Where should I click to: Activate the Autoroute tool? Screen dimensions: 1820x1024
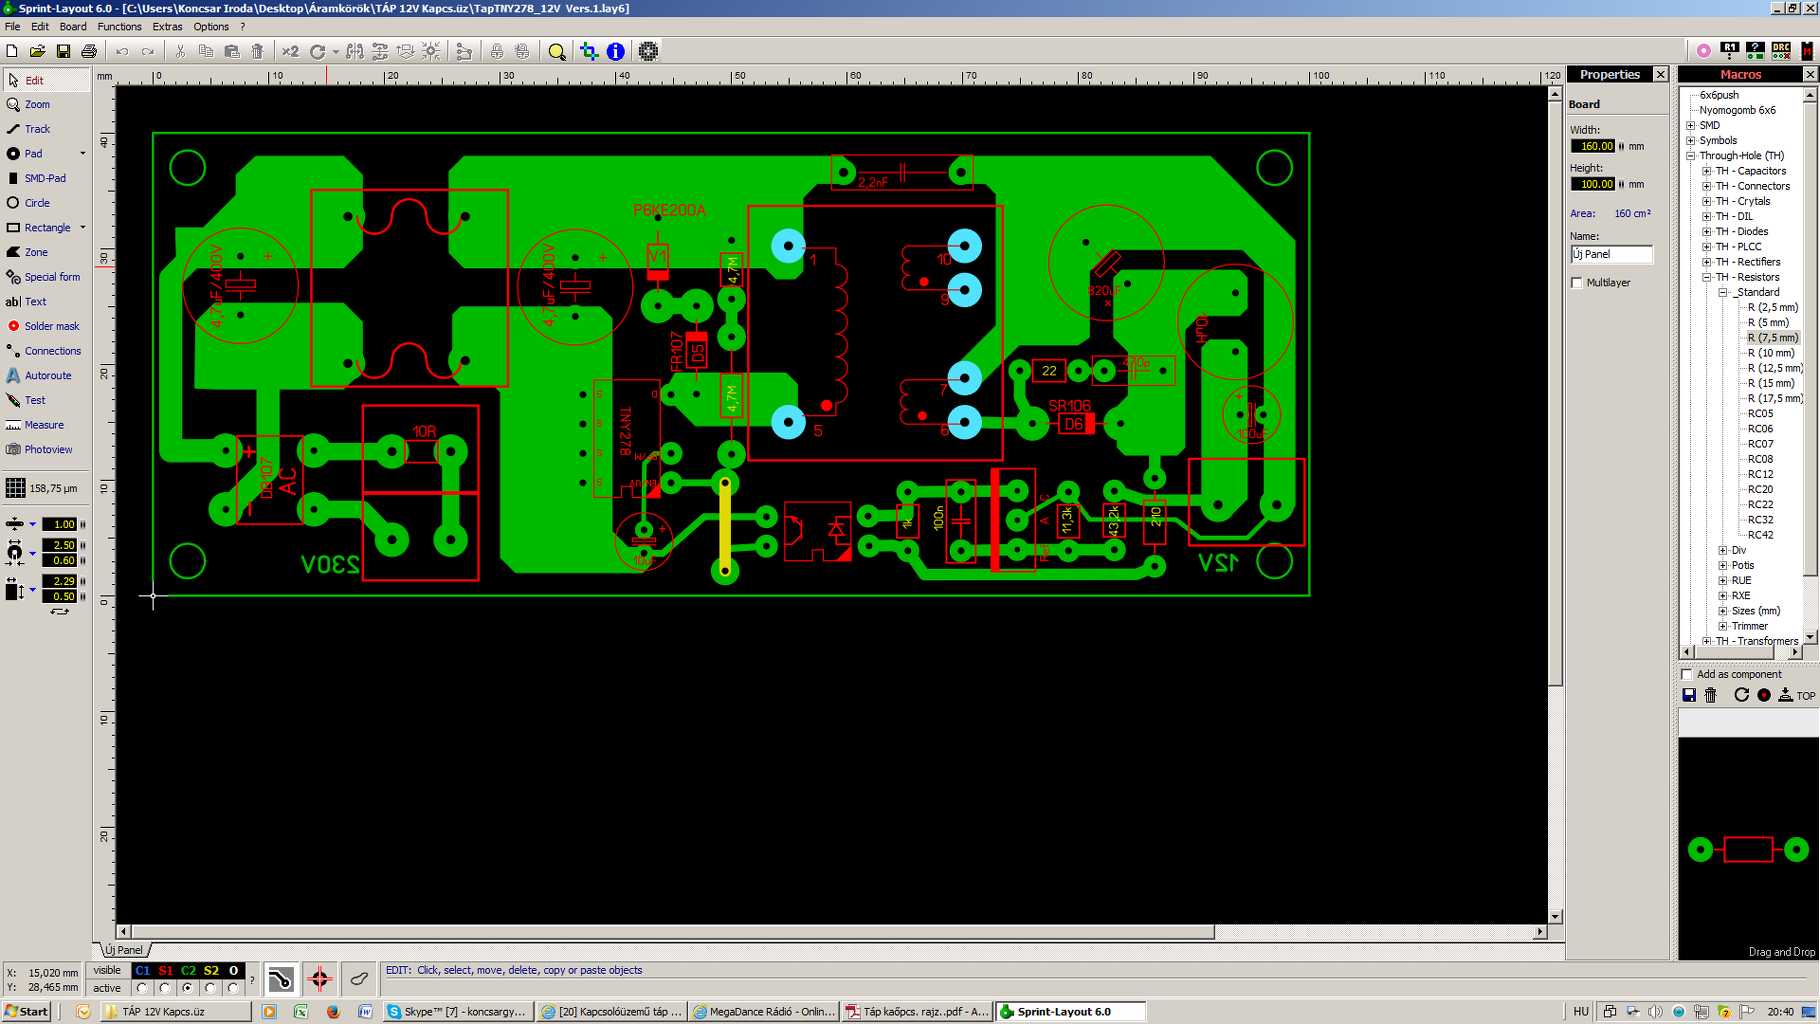point(45,376)
